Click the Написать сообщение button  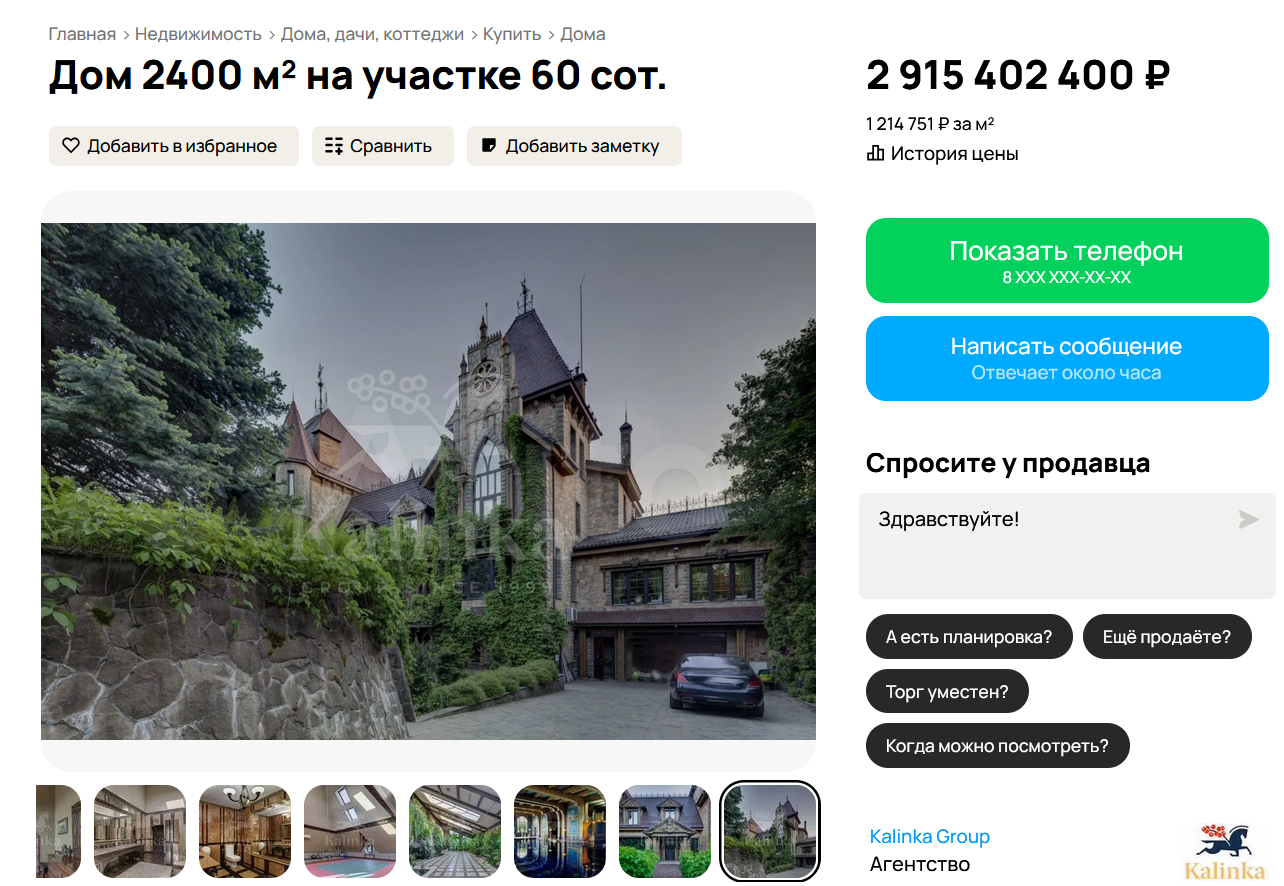point(1067,359)
